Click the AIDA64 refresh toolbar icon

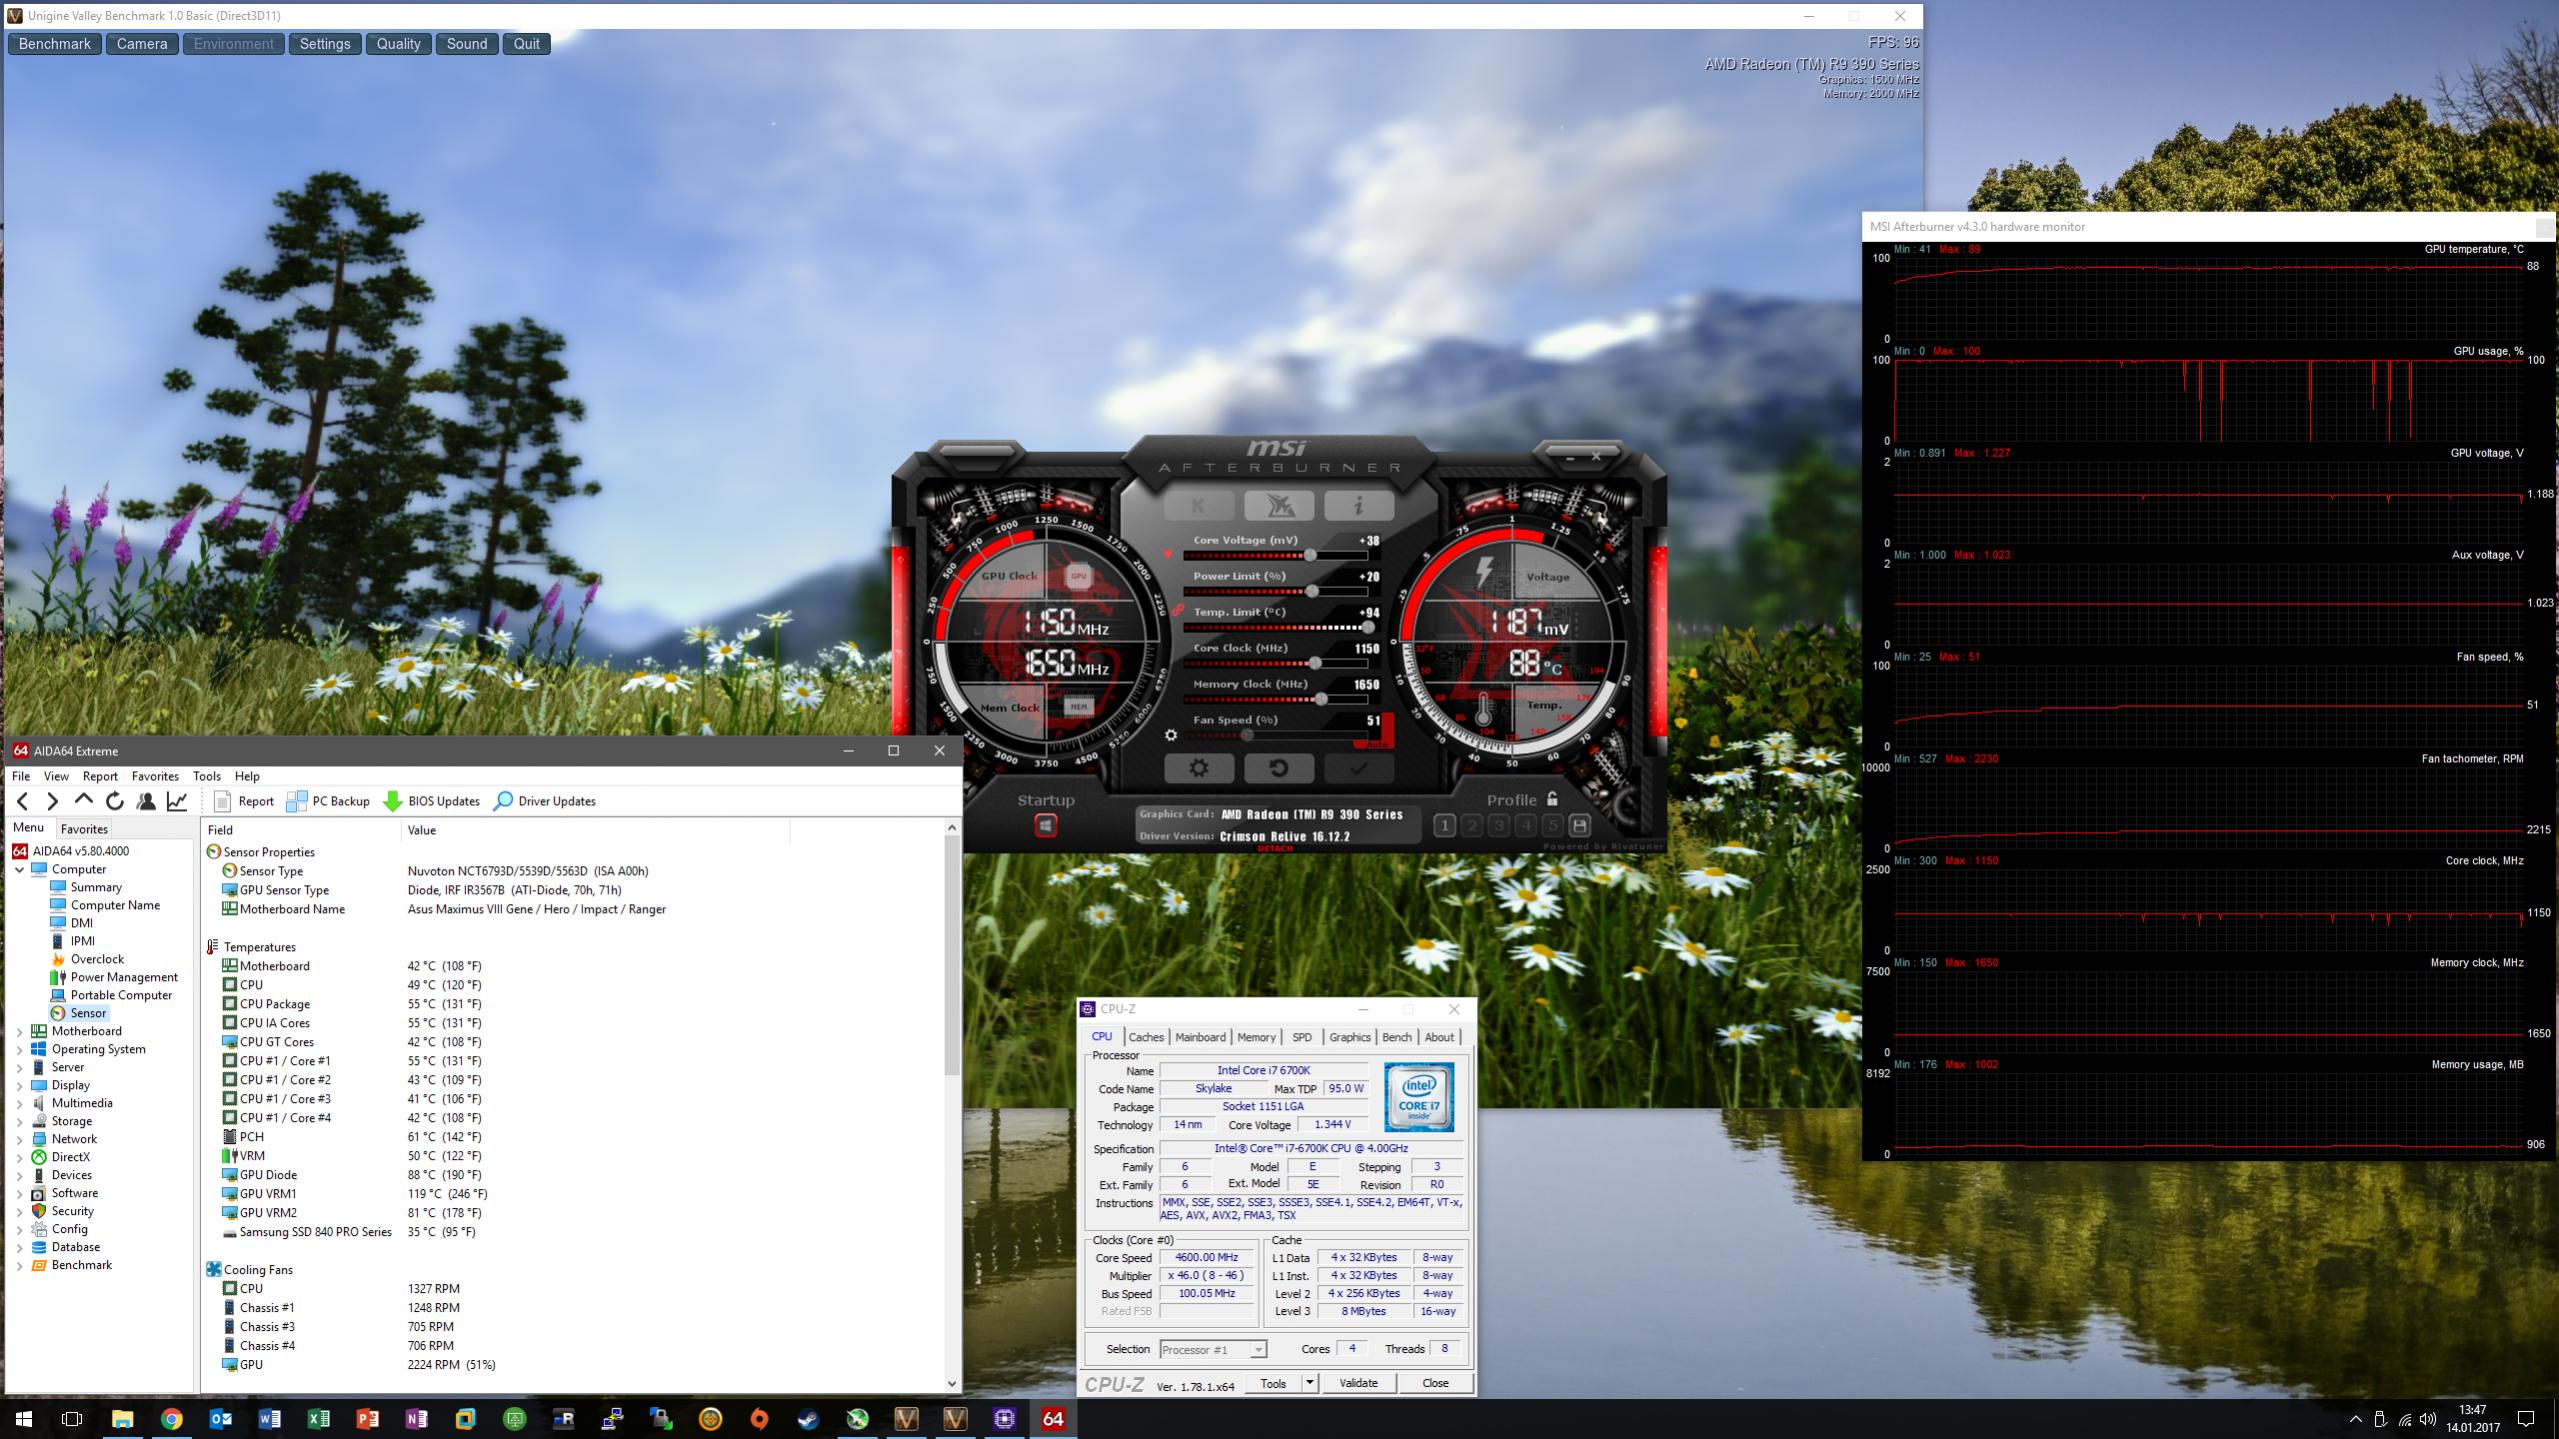pos(115,801)
